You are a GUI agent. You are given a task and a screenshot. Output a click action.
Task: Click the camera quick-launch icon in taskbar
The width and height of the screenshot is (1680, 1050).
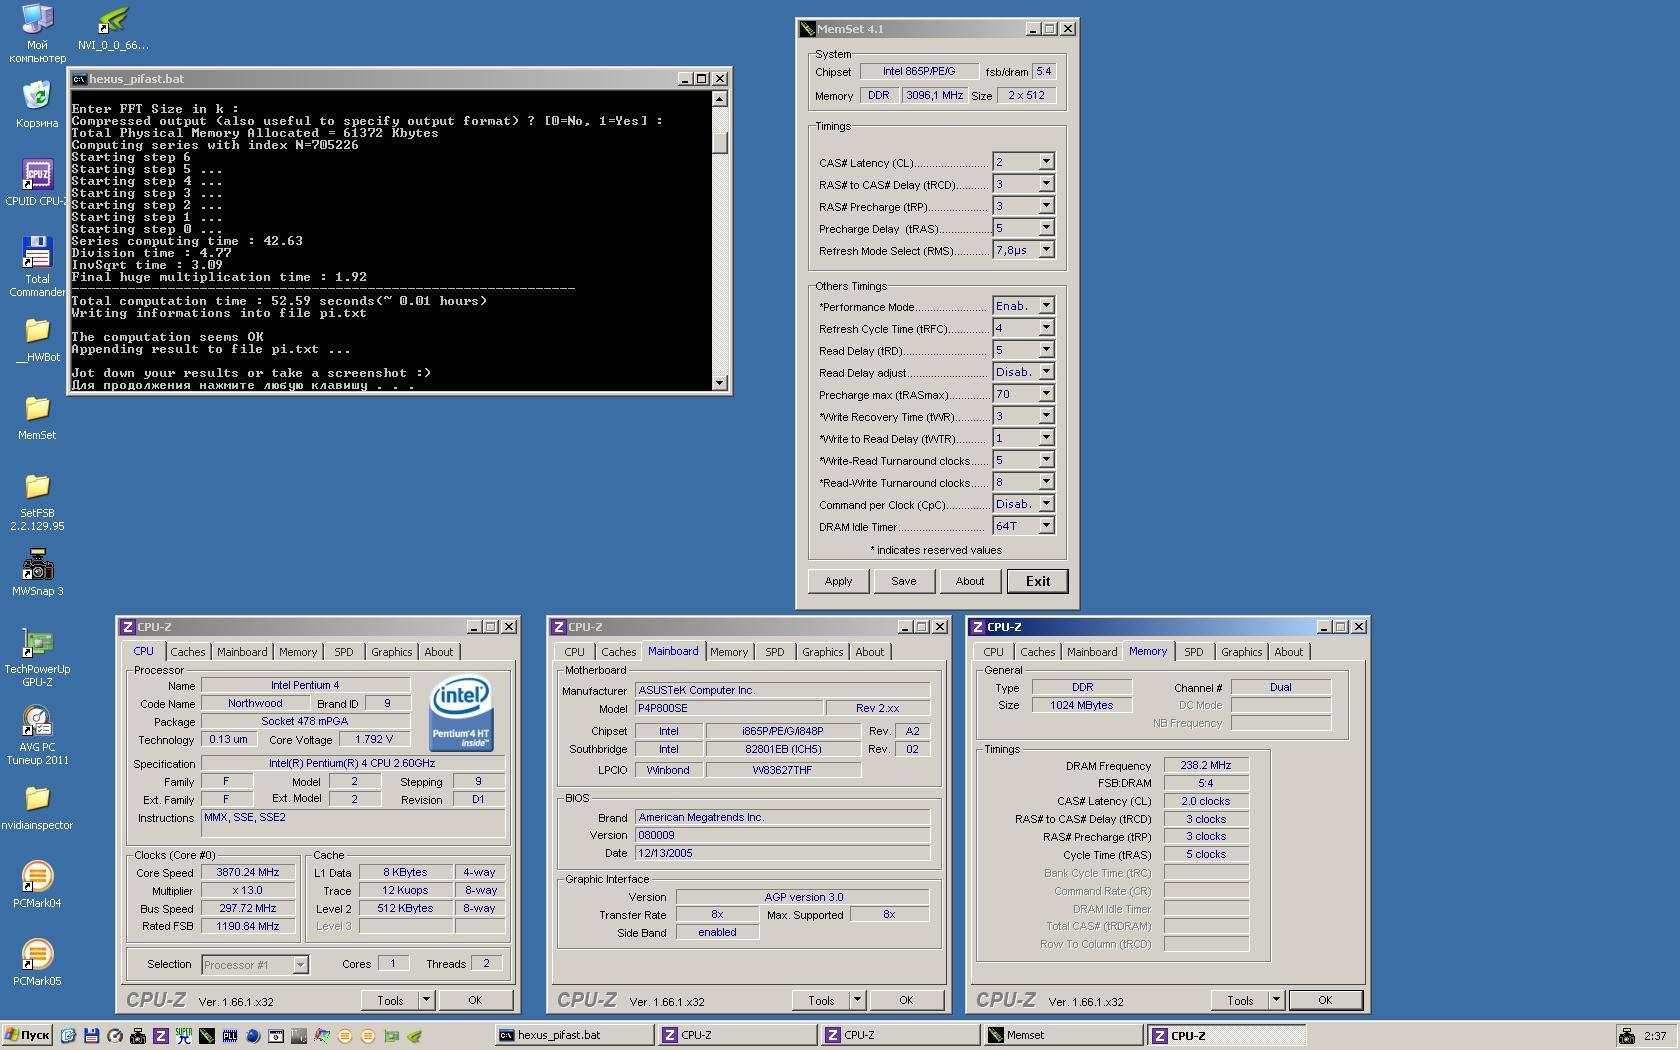click(x=138, y=1036)
